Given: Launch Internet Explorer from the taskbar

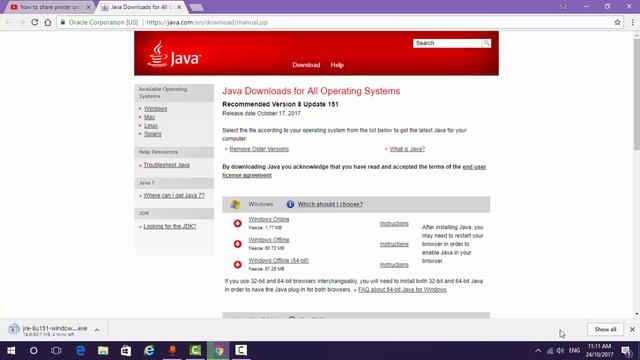Looking at the screenshot, I should click(149, 351).
